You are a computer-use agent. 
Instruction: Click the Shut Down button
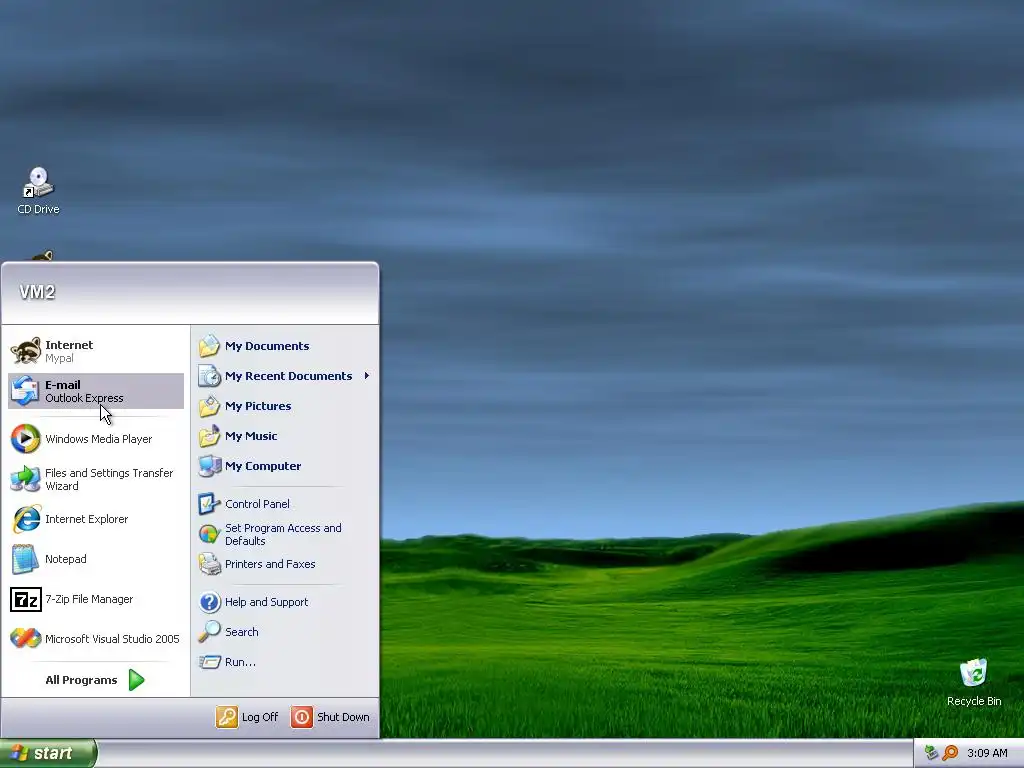330,716
